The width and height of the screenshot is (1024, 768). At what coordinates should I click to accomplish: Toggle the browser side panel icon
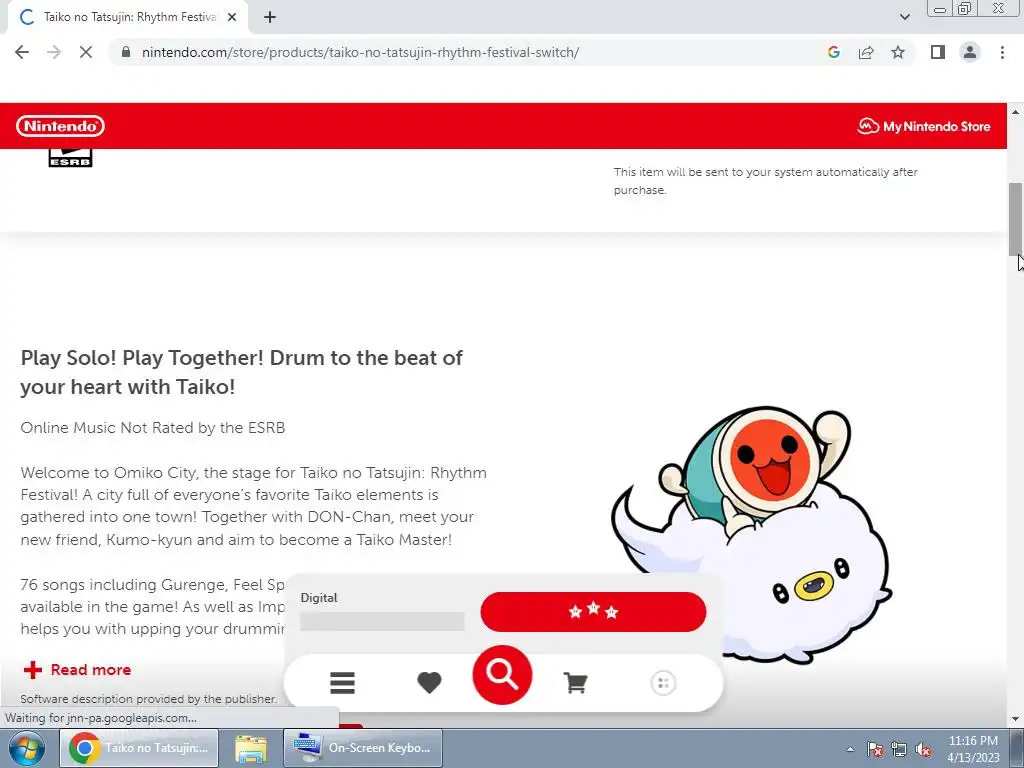(x=938, y=52)
